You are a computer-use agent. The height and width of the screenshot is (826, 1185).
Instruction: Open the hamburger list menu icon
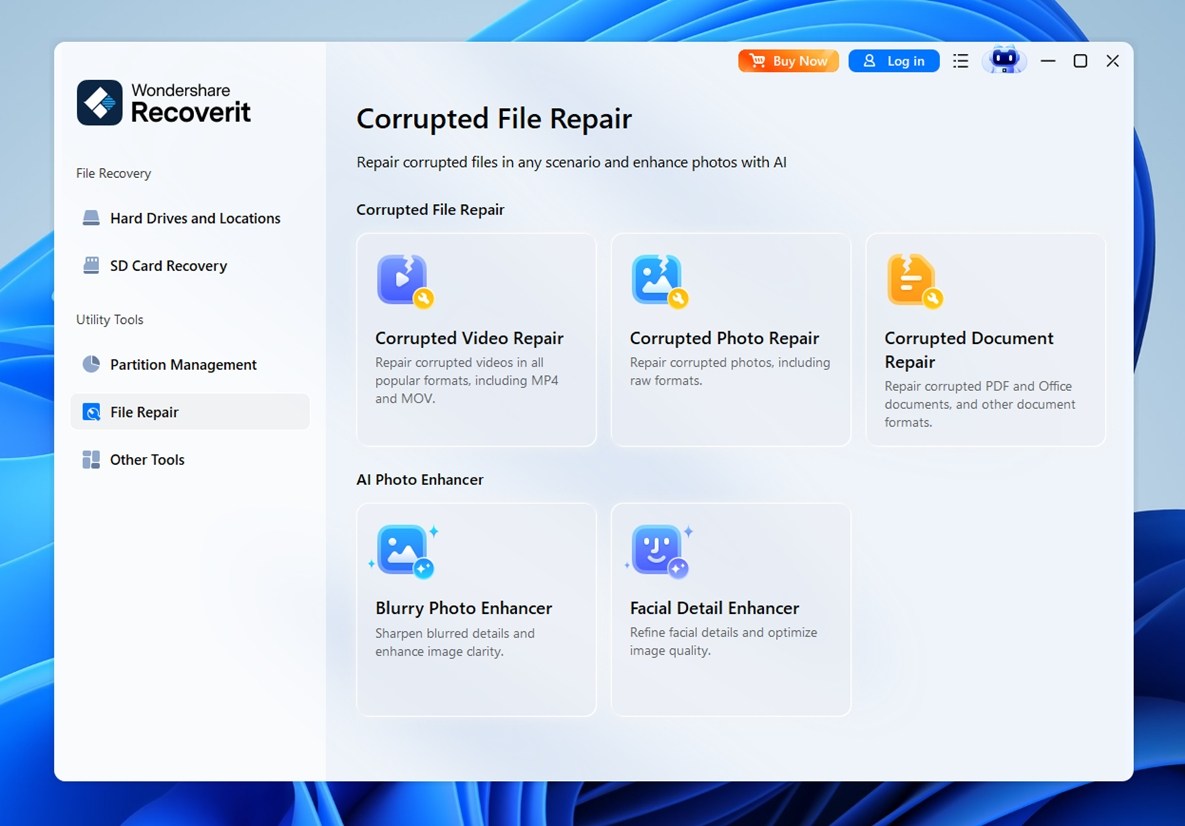point(961,60)
